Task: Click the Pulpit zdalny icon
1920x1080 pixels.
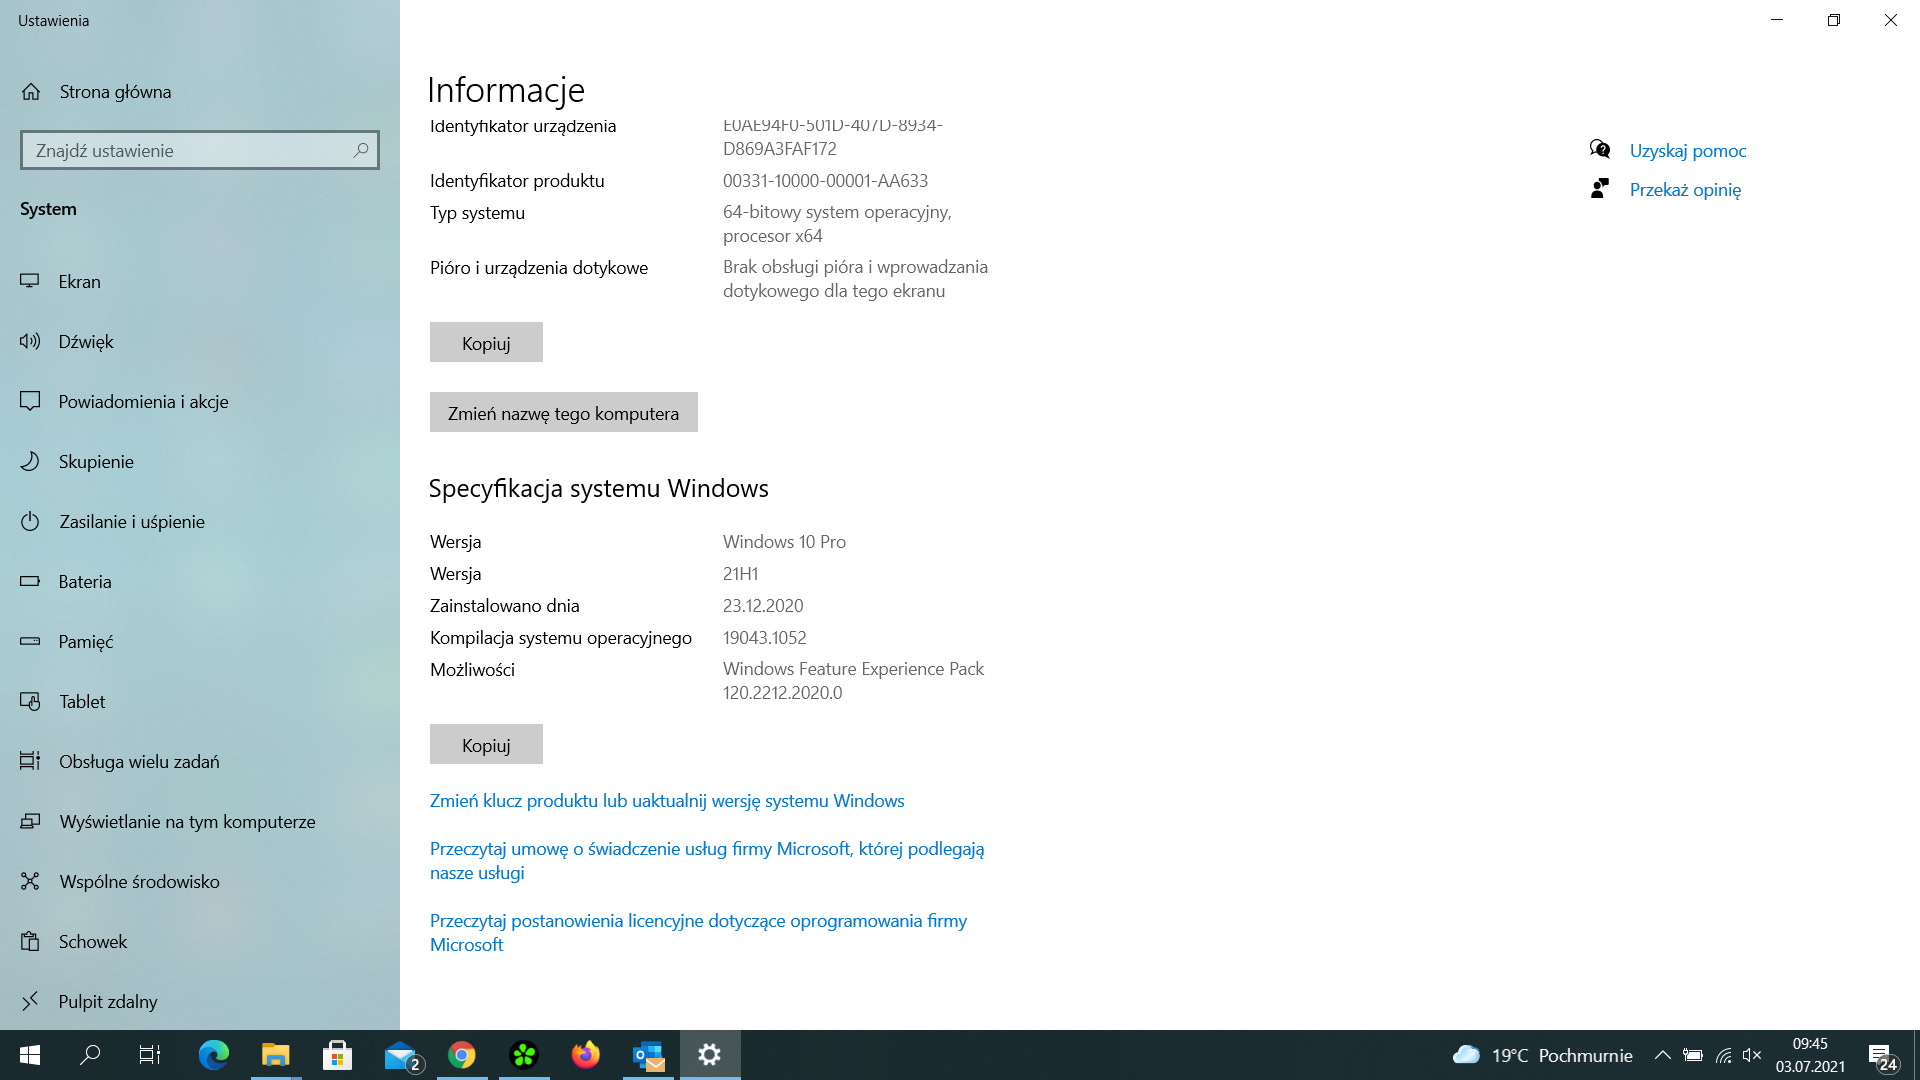Action: point(30,1001)
